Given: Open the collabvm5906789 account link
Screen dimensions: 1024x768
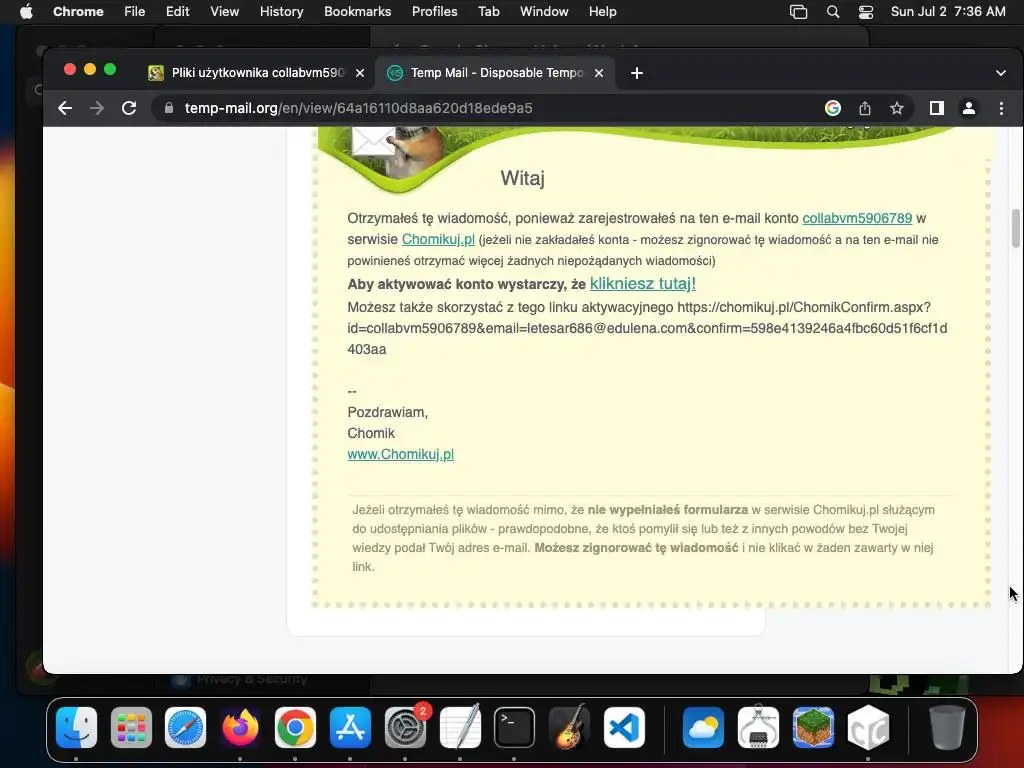Looking at the screenshot, I should 857,218.
